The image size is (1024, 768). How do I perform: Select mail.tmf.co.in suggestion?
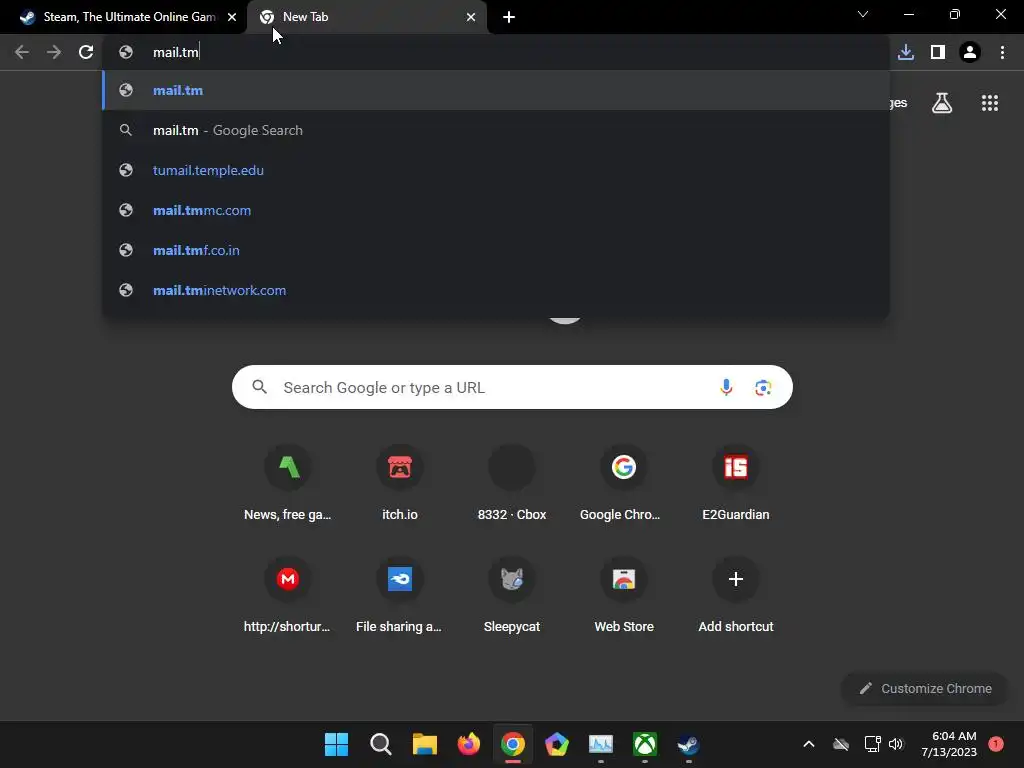coord(496,250)
